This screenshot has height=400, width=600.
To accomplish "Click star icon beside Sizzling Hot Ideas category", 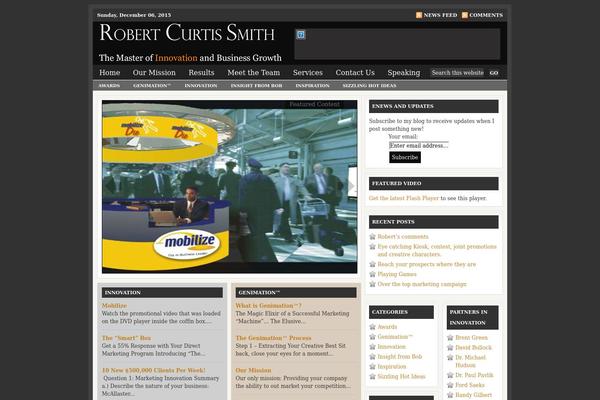I will coord(372,377).
